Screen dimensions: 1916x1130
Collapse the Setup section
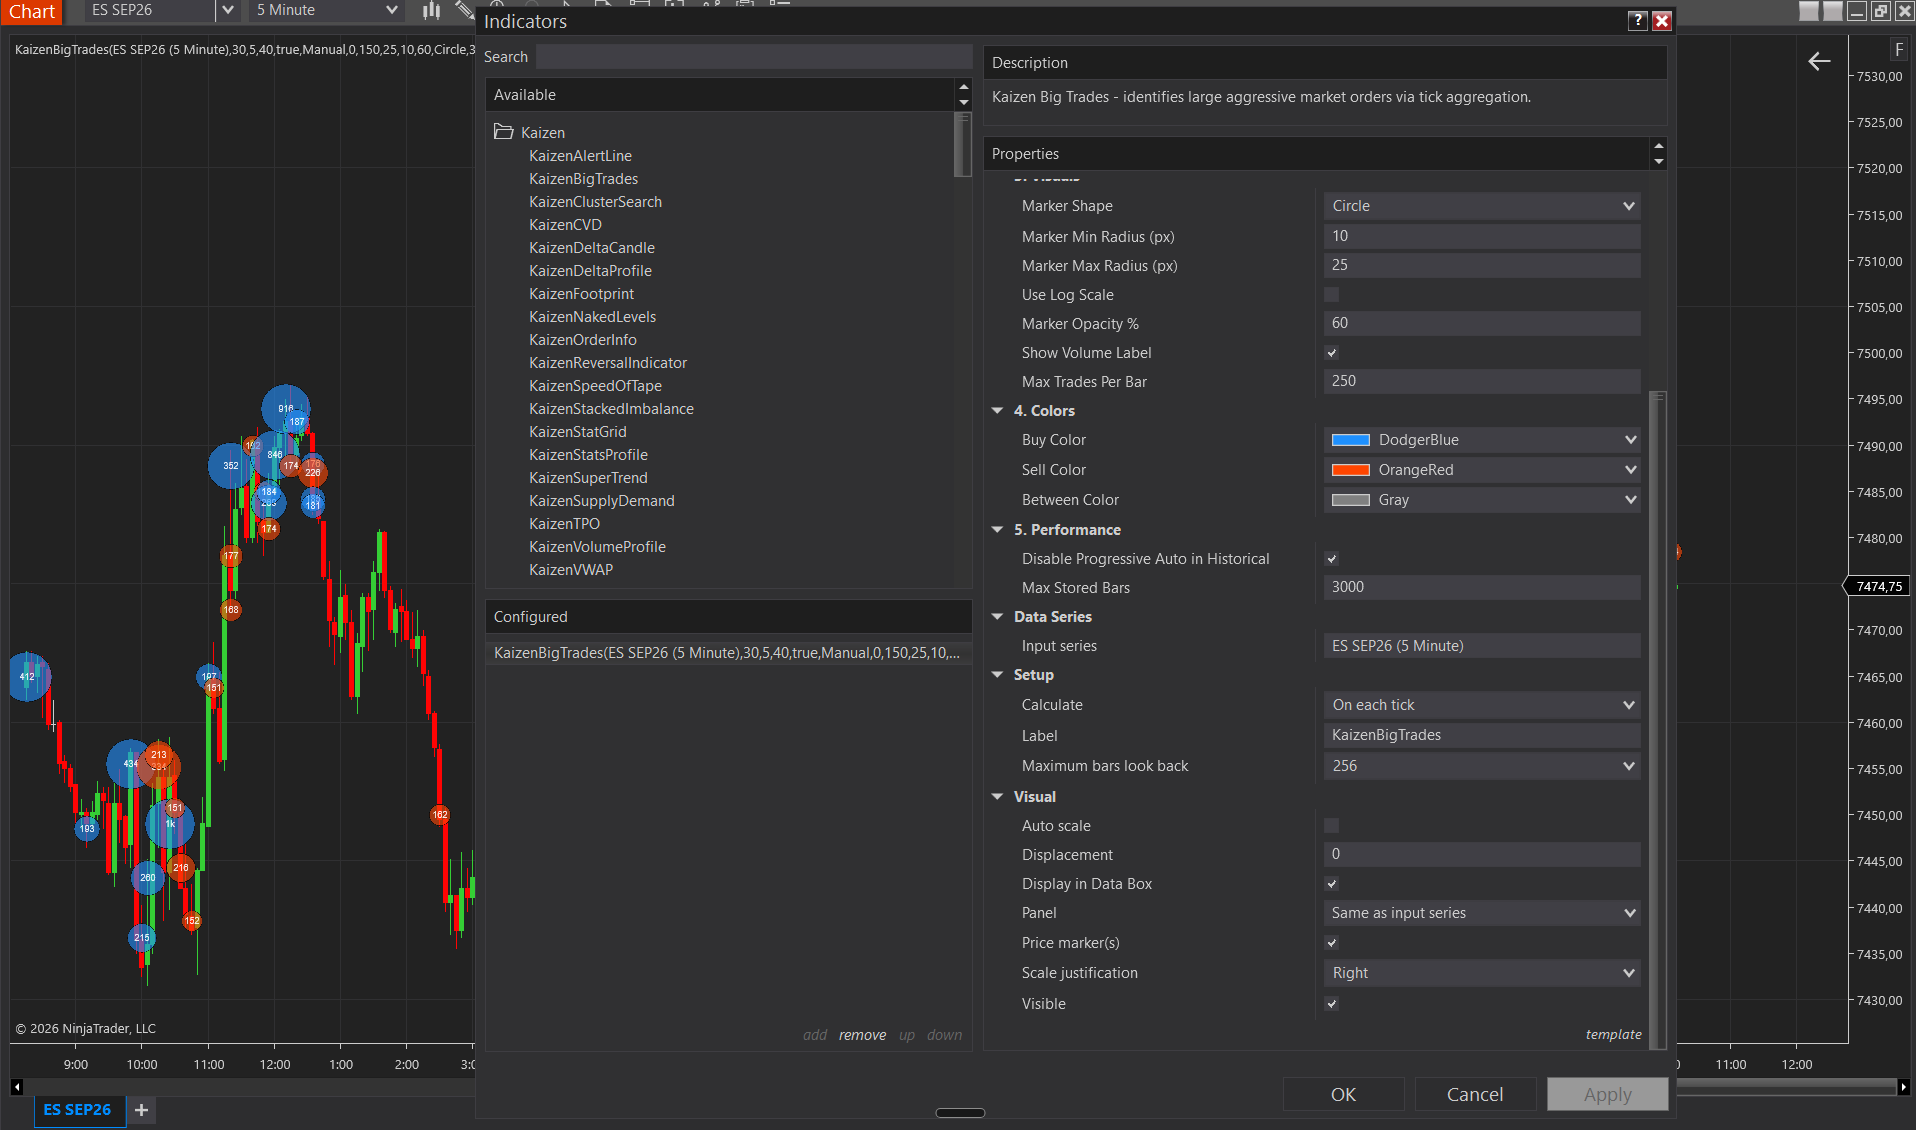pos(997,675)
